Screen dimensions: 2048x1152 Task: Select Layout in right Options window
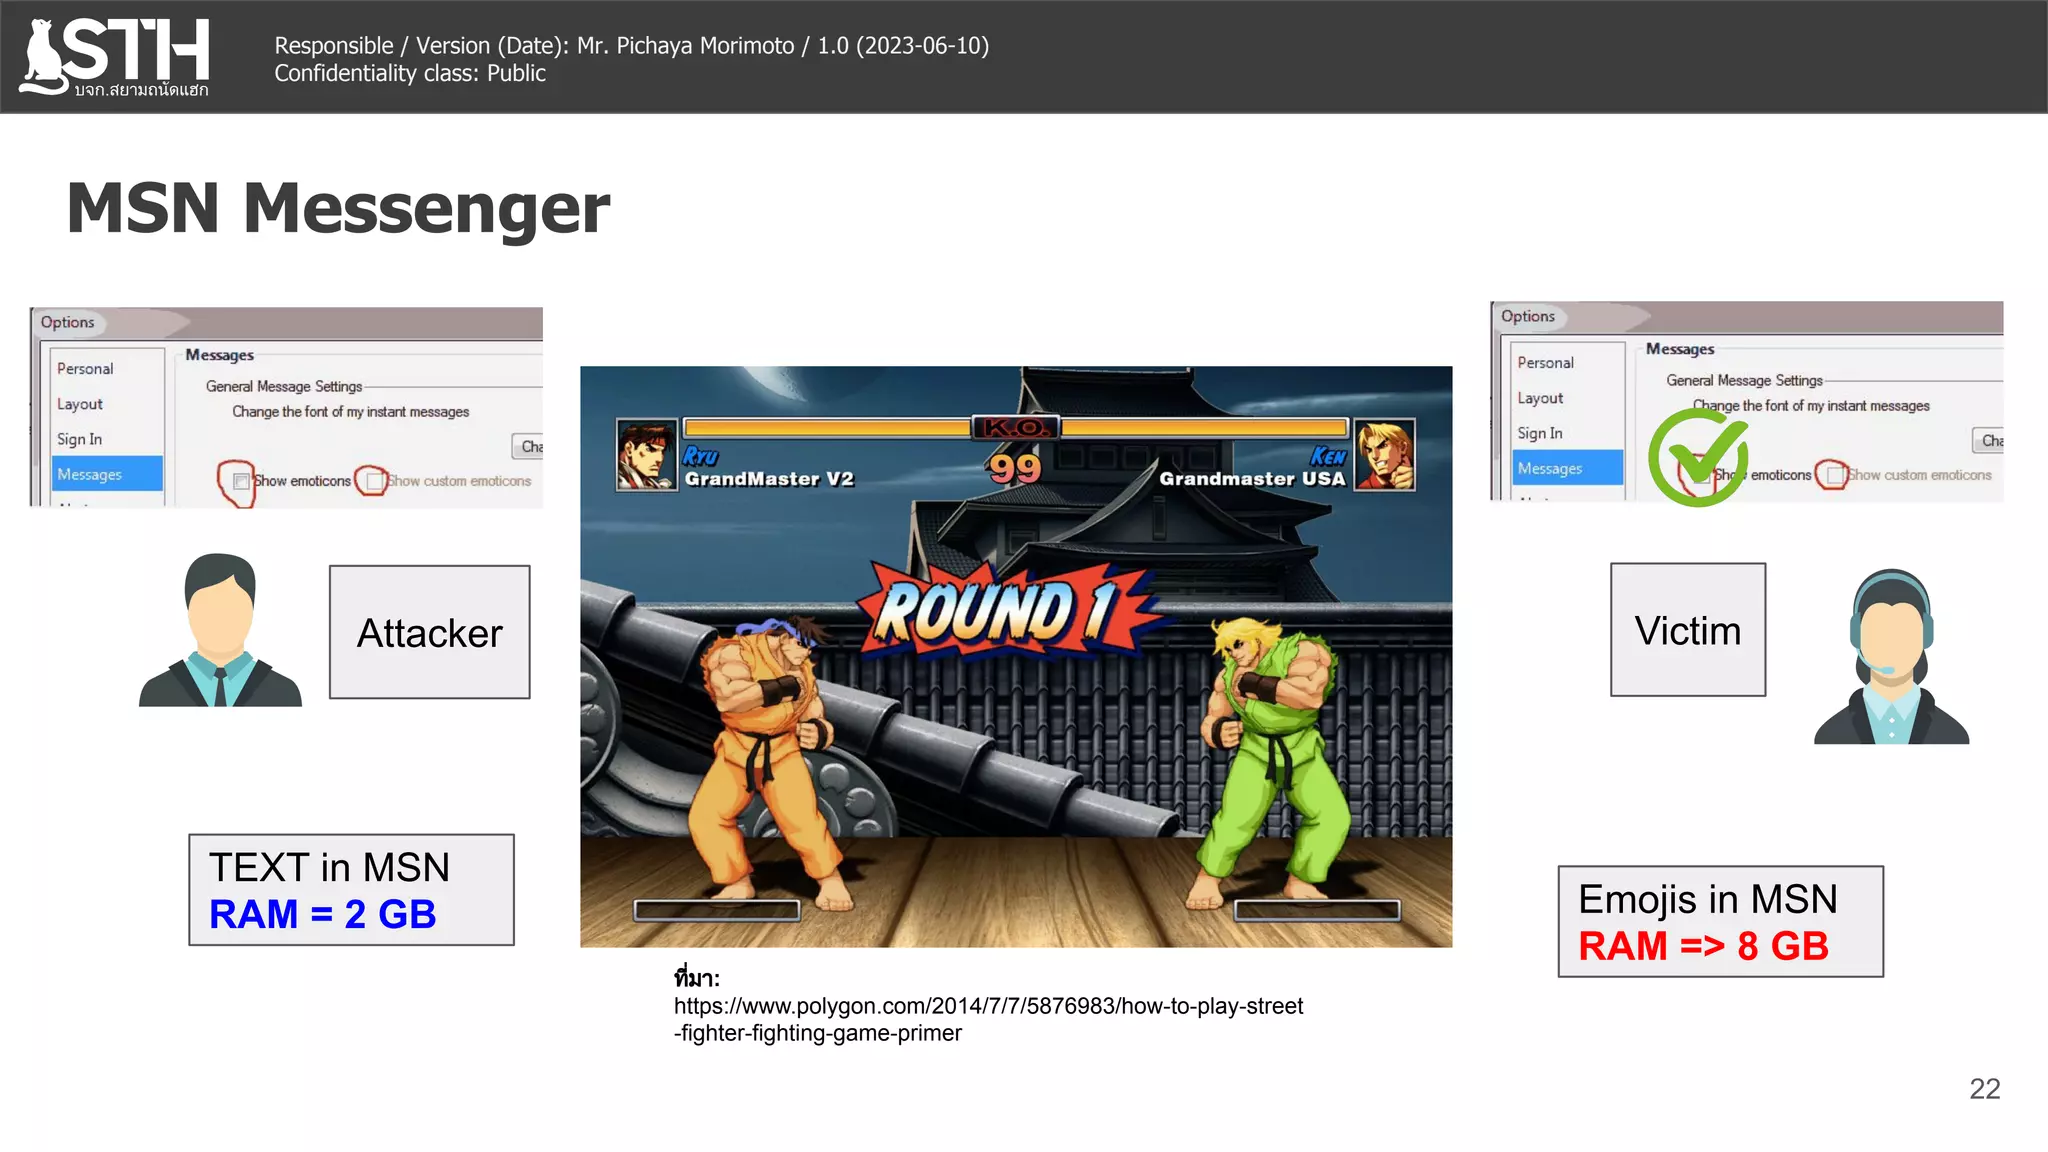[x=1540, y=398]
